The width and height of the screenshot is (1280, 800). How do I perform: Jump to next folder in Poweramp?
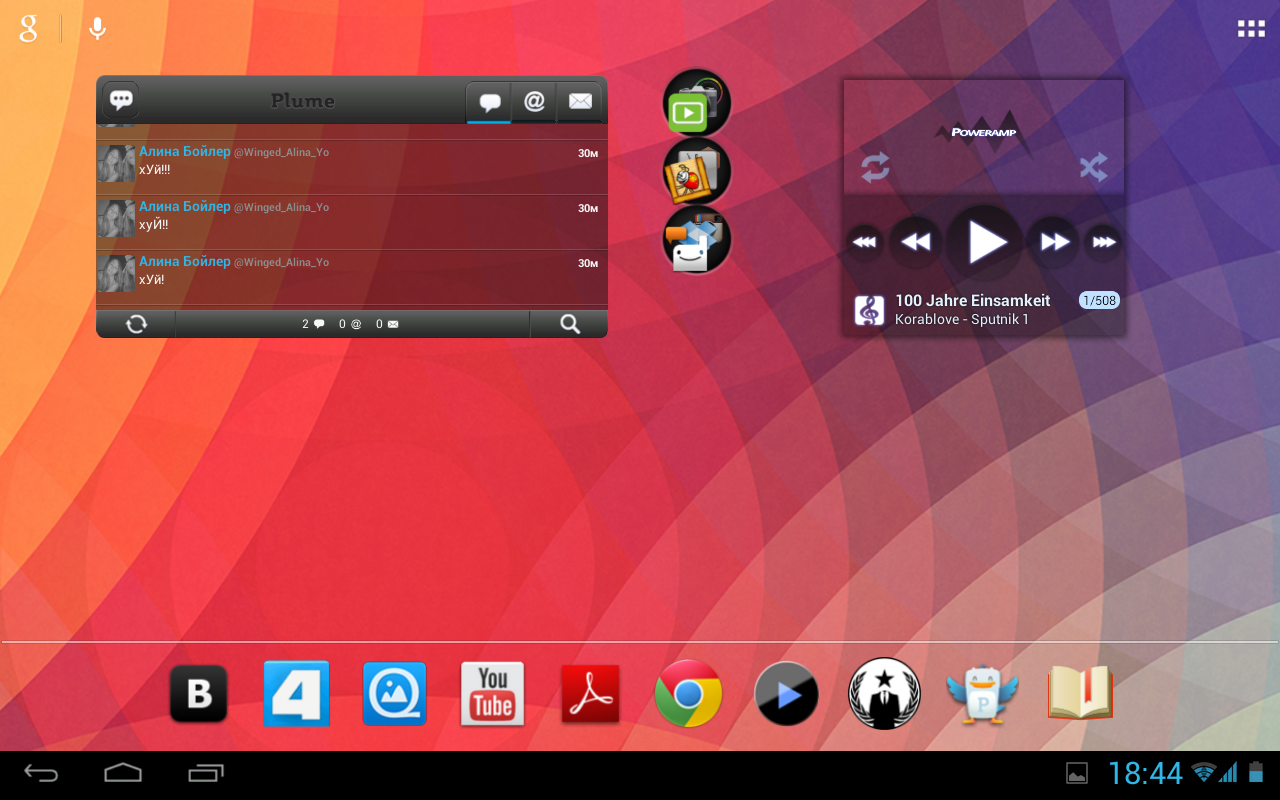point(1103,242)
